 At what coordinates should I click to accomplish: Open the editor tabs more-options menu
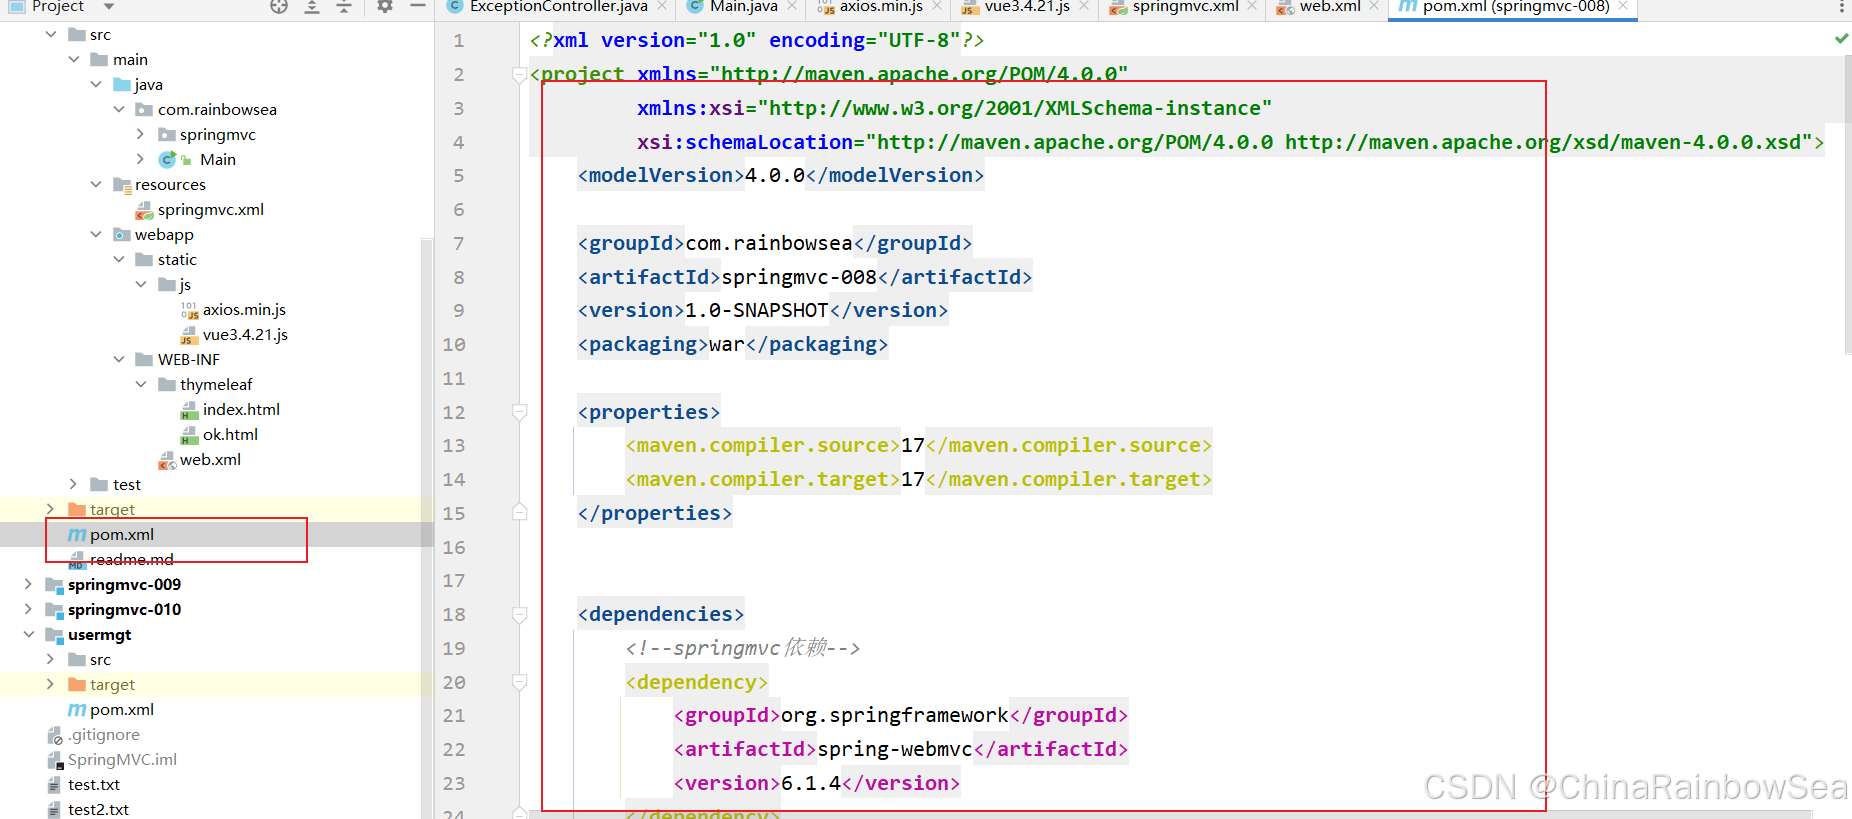pos(1842,7)
